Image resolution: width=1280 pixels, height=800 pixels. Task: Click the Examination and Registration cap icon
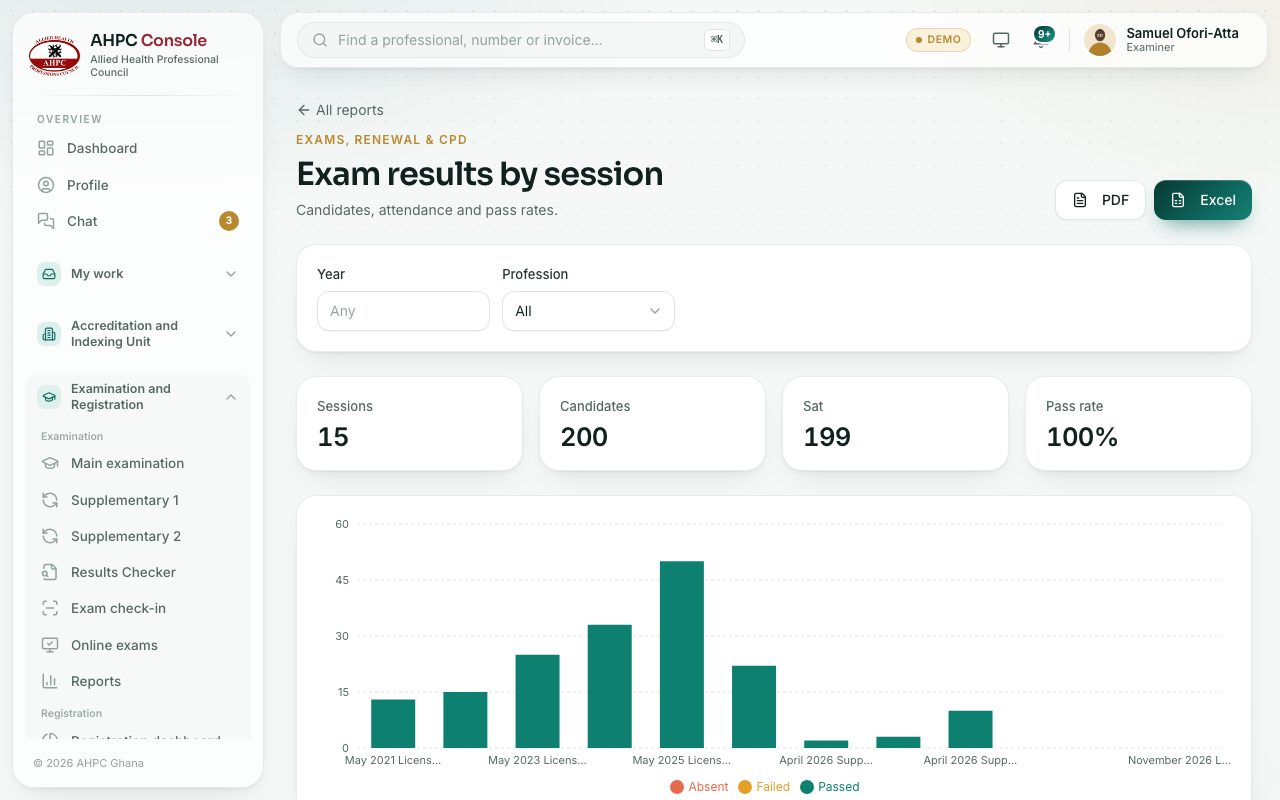[49, 397]
